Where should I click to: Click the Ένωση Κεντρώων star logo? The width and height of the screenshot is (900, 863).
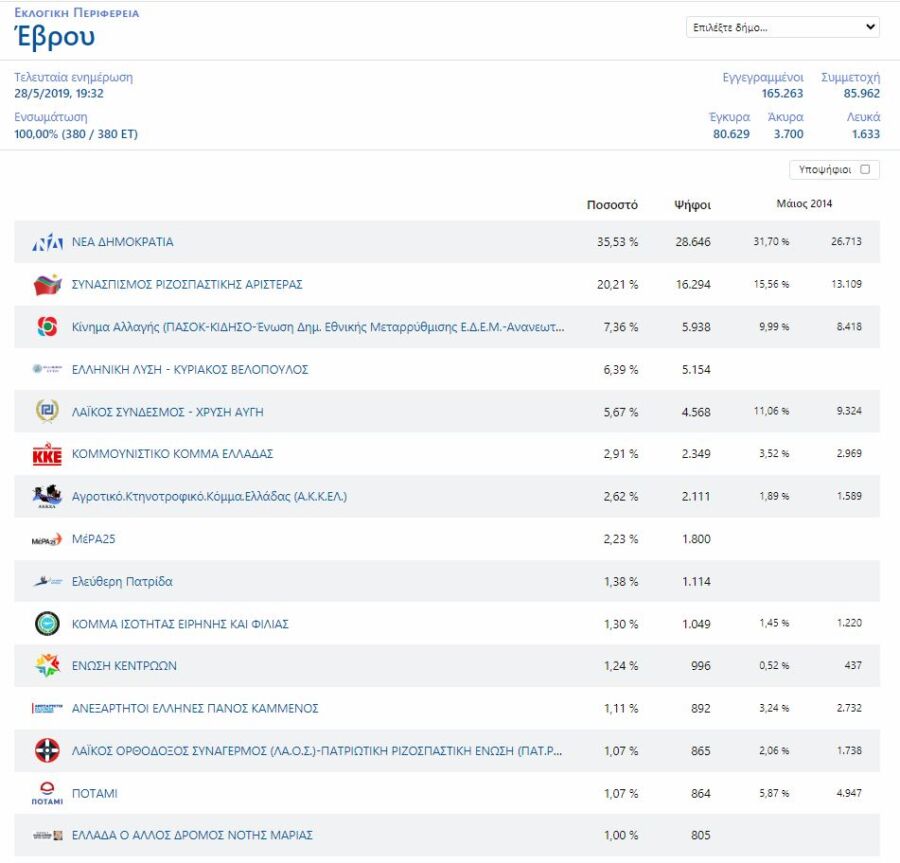47,666
